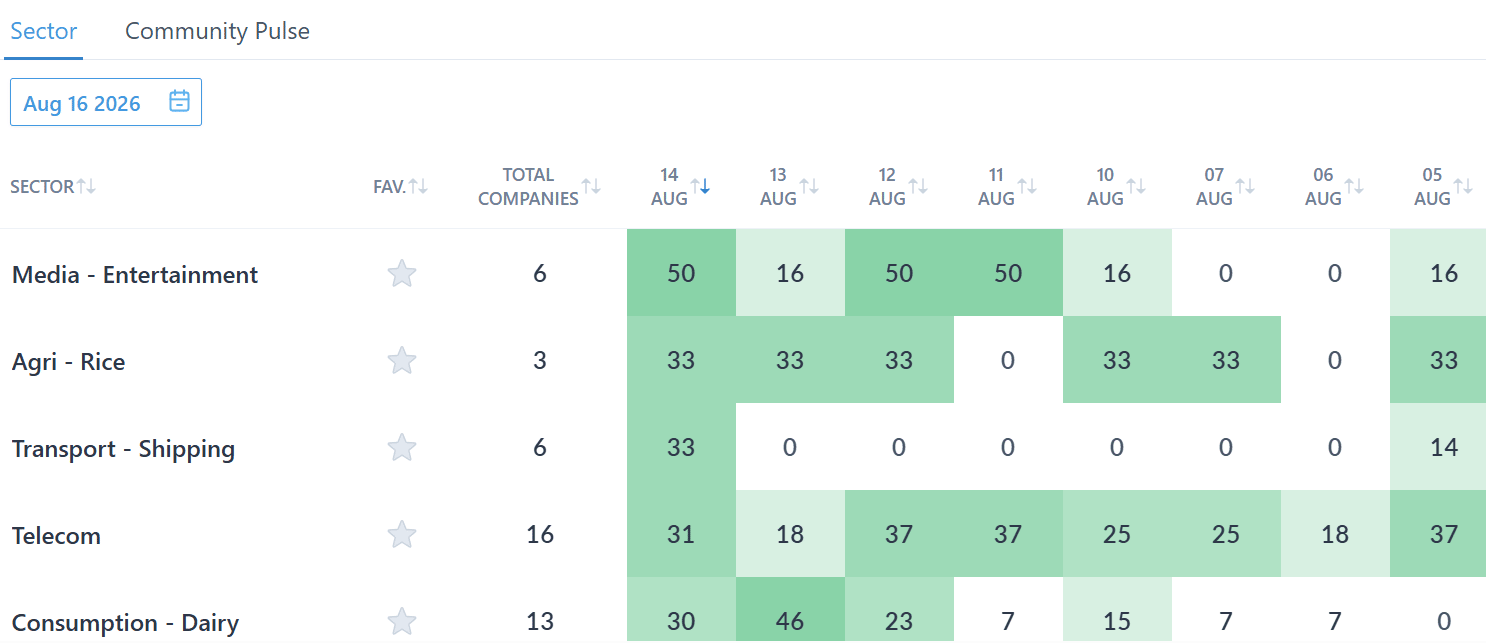Sort by the 07 AUG column

1245,186
